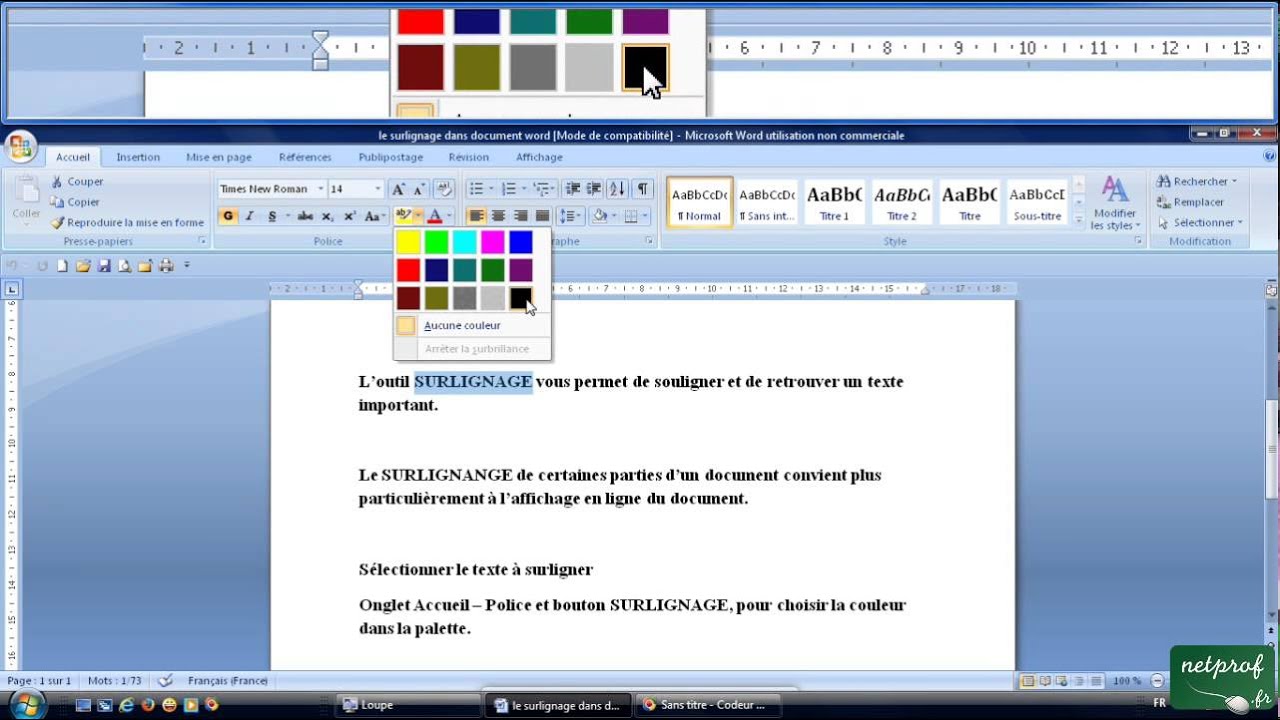Viewport: 1280px width, 720px height.
Task: Click the Couper (cut) command
Action: [x=77, y=182]
